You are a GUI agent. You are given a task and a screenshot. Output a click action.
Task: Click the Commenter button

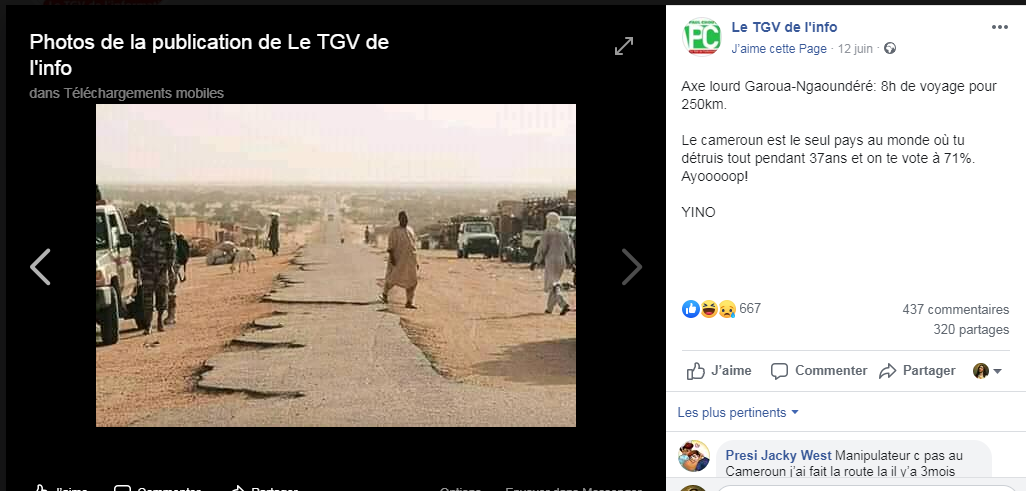coord(819,371)
